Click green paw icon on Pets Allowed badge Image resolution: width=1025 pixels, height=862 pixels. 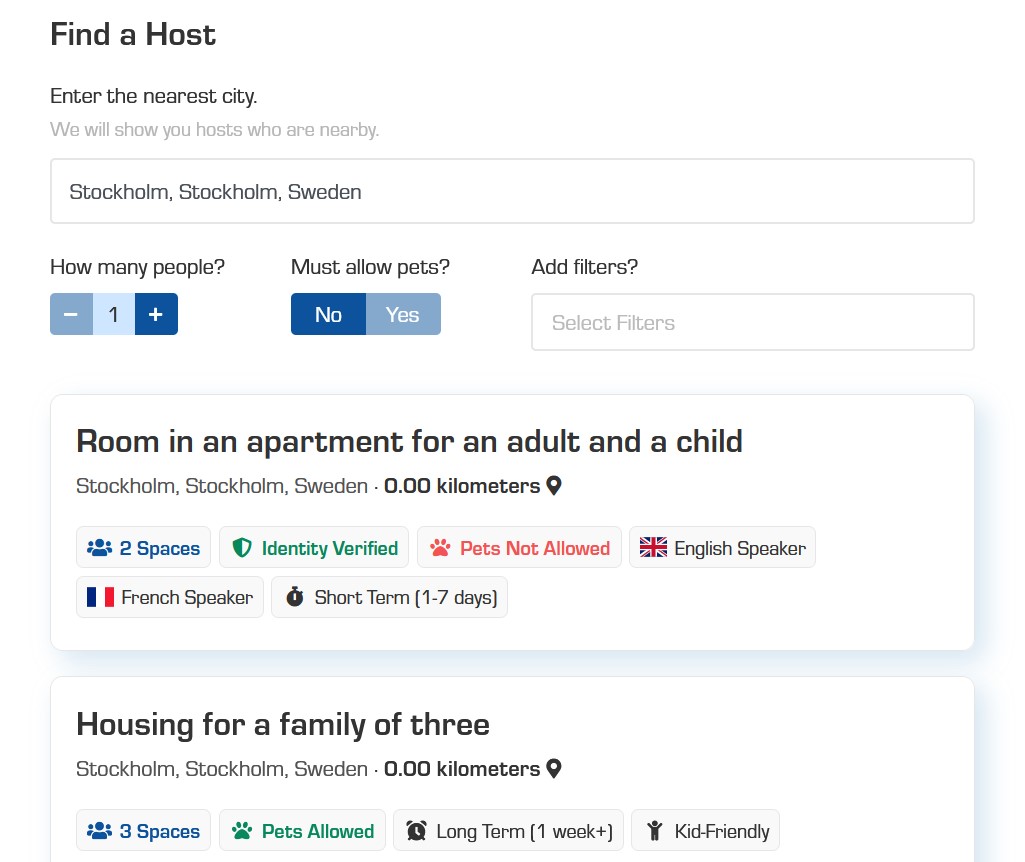[241, 831]
